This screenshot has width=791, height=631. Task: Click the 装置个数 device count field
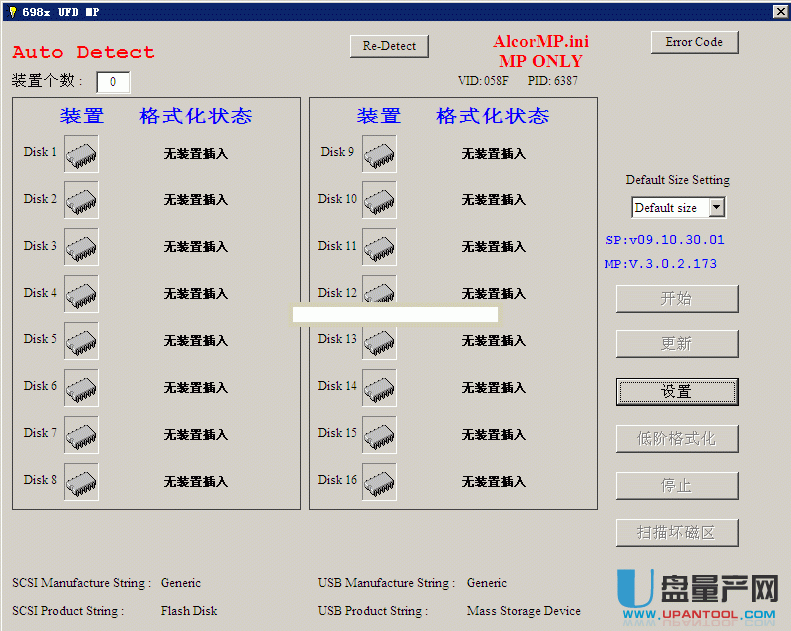coord(113,82)
